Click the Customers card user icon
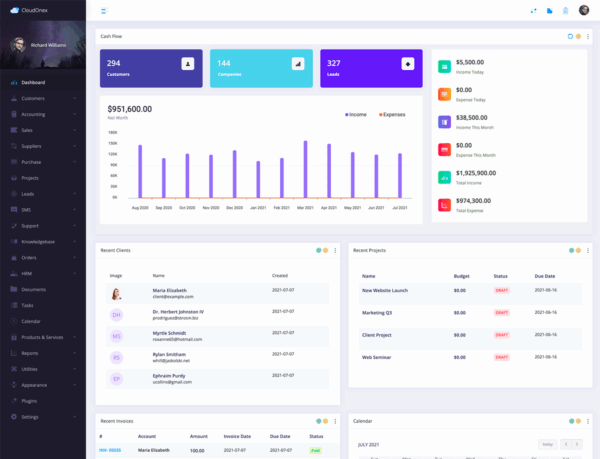Viewport: 600px width, 459px height. (x=187, y=63)
